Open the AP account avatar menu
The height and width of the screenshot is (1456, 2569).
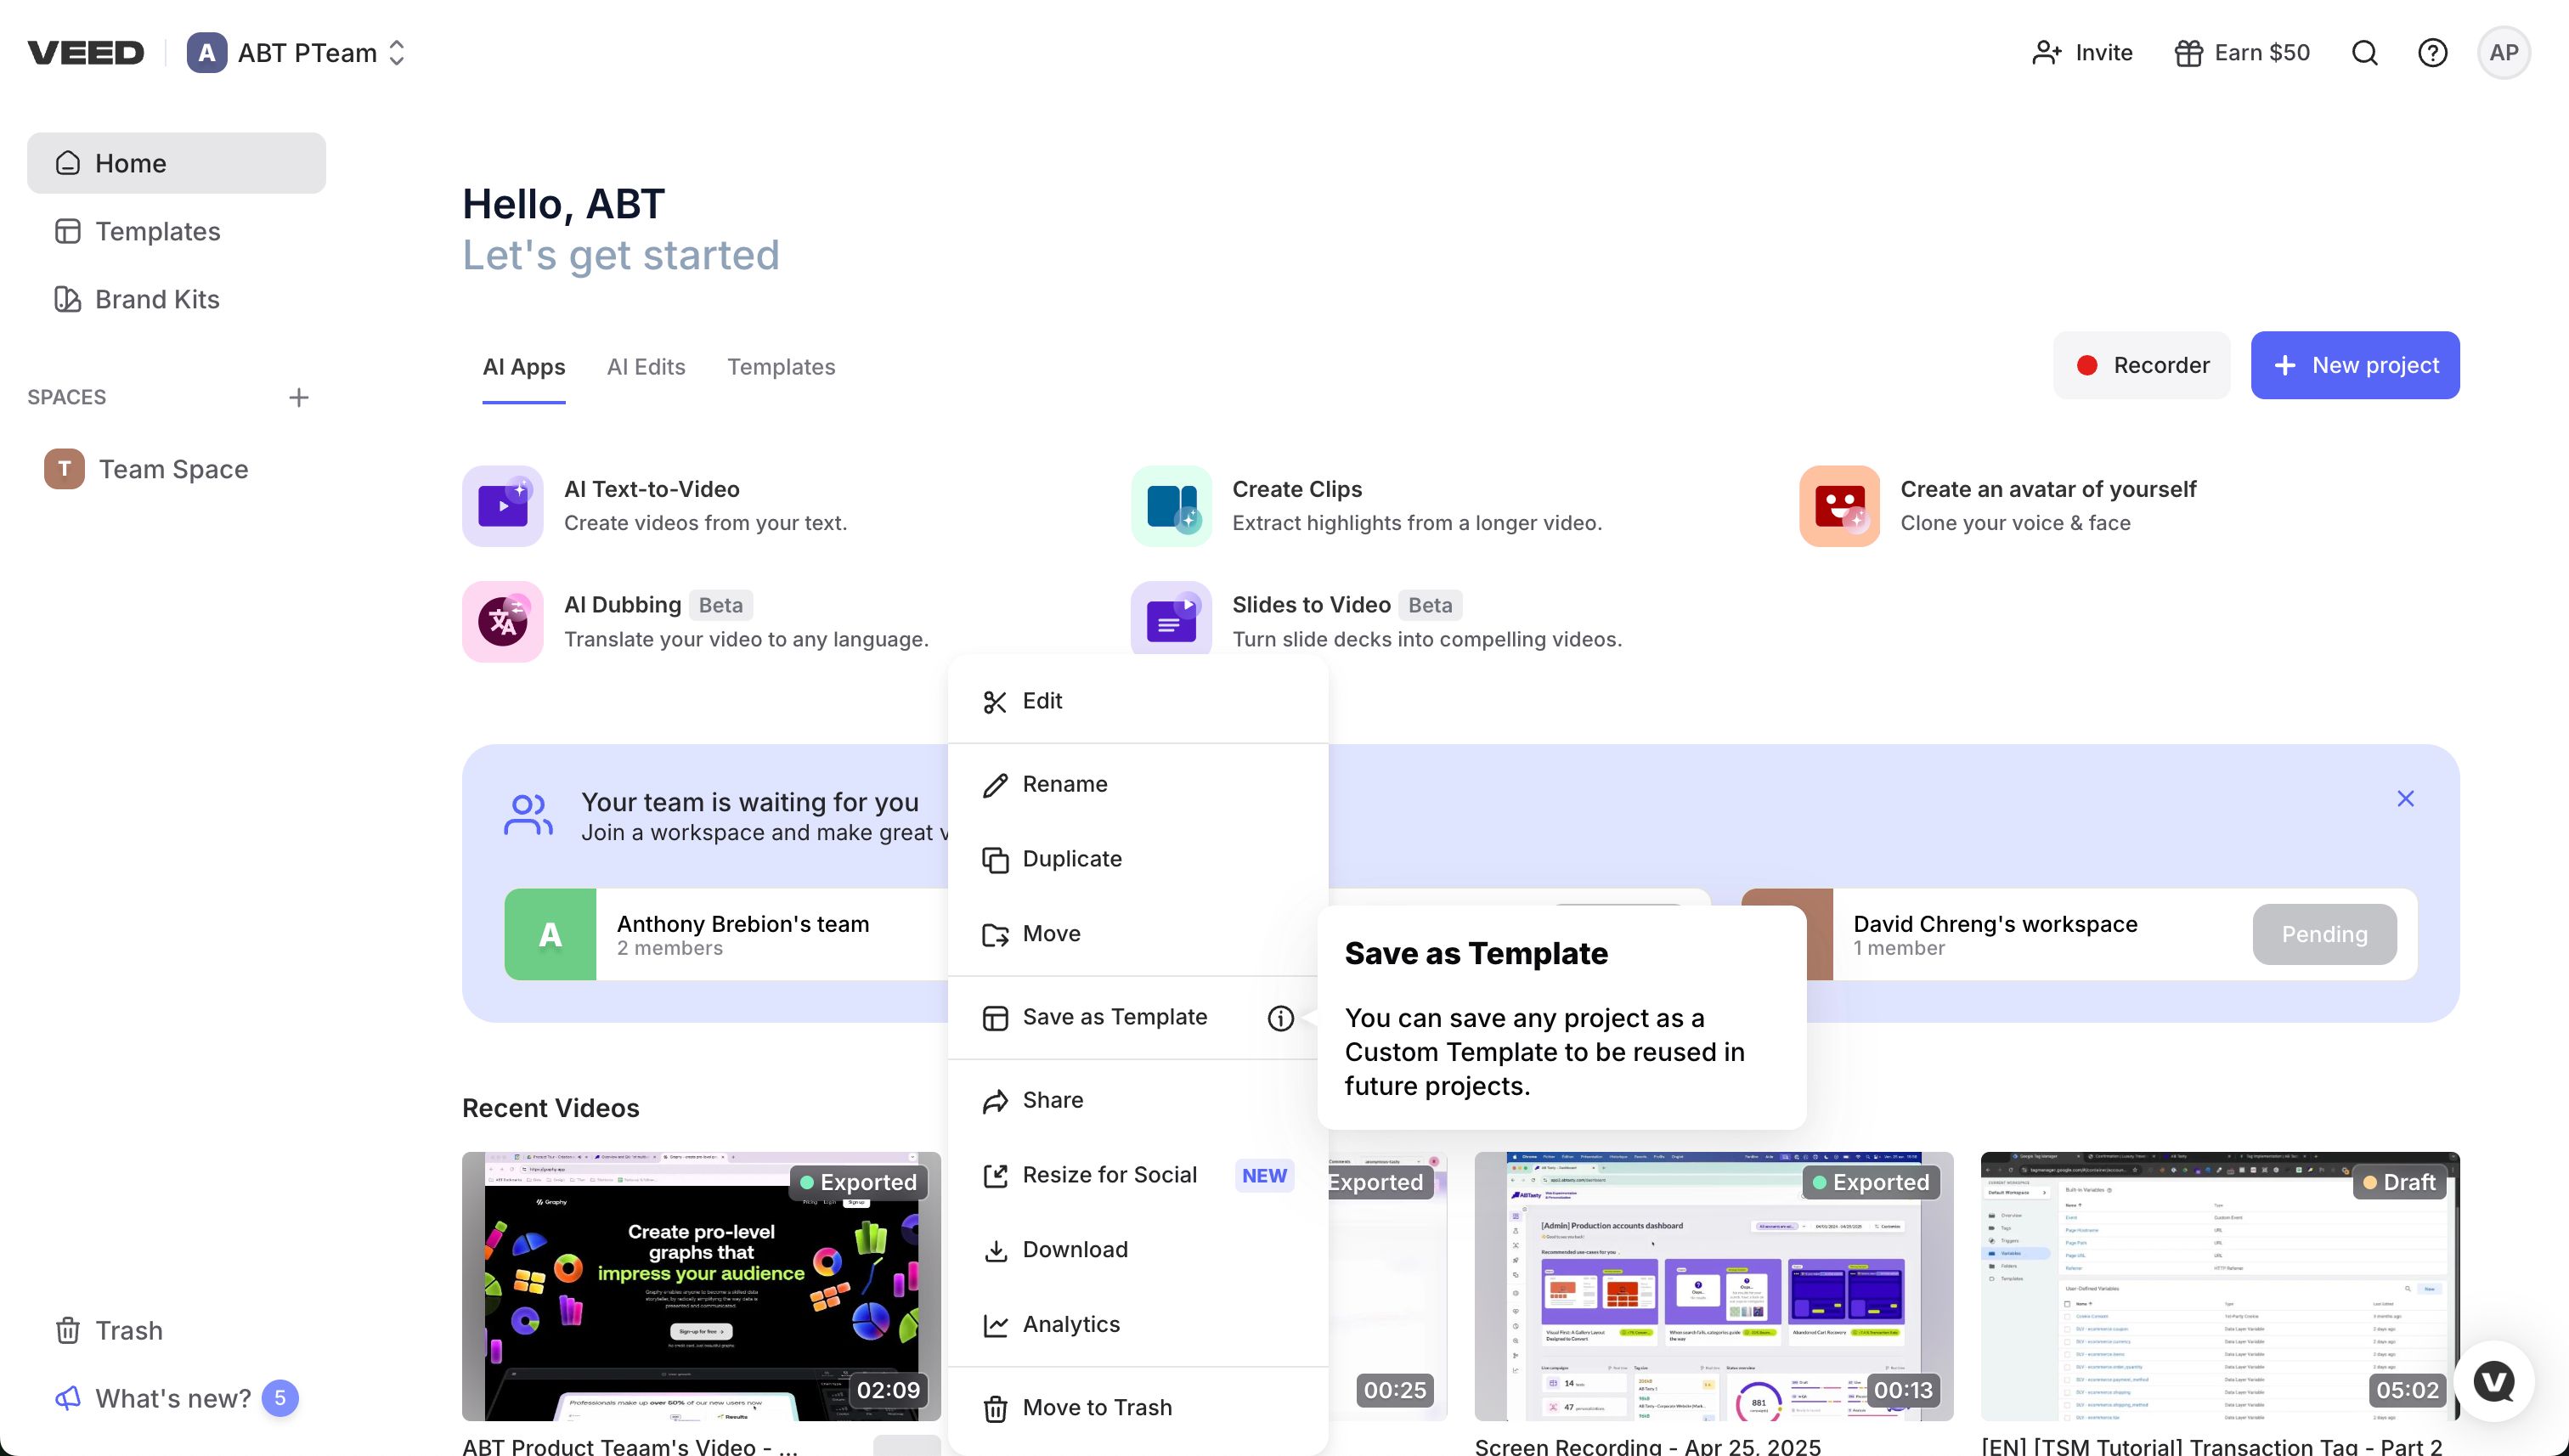tap(2503, 53)
